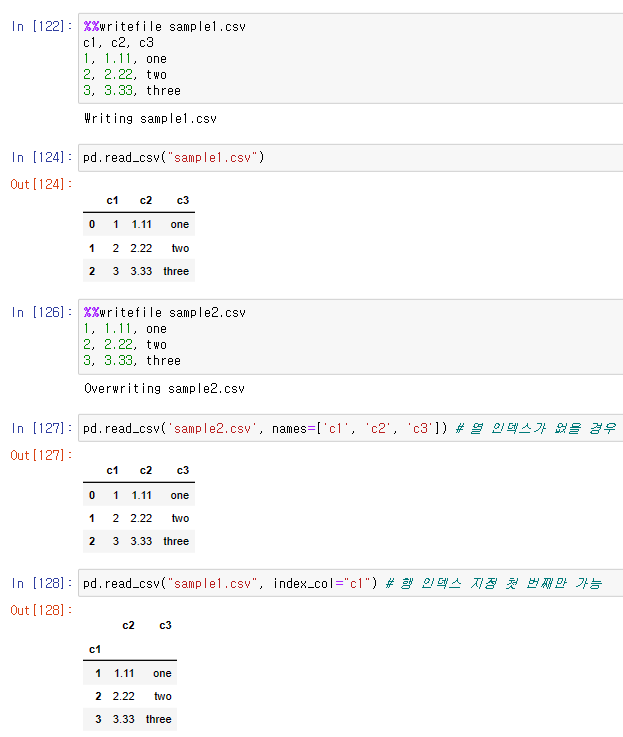Viewport: 623px width, 737px height.
Task: Click the 'Overwriting sample2.csv' output text
Action: pyautogui.click(x=165, y=389)
